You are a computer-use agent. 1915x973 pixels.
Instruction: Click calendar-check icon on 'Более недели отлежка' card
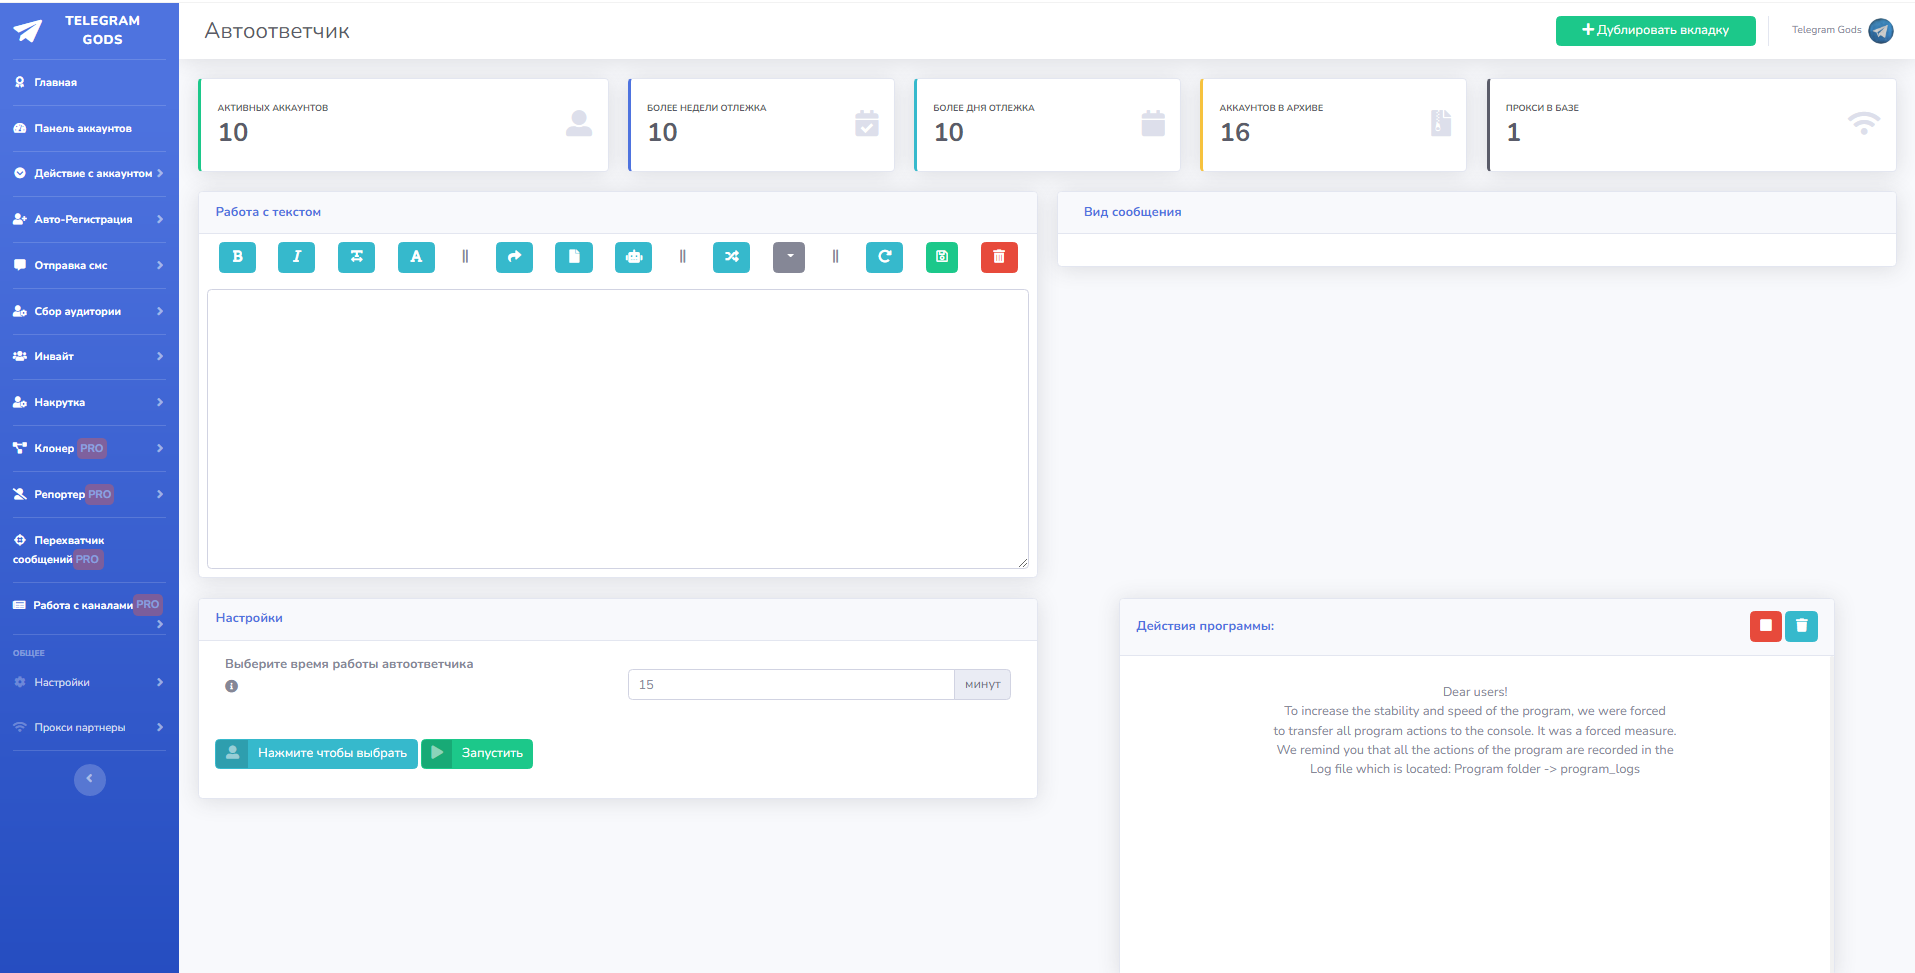(x=867, y=124)
